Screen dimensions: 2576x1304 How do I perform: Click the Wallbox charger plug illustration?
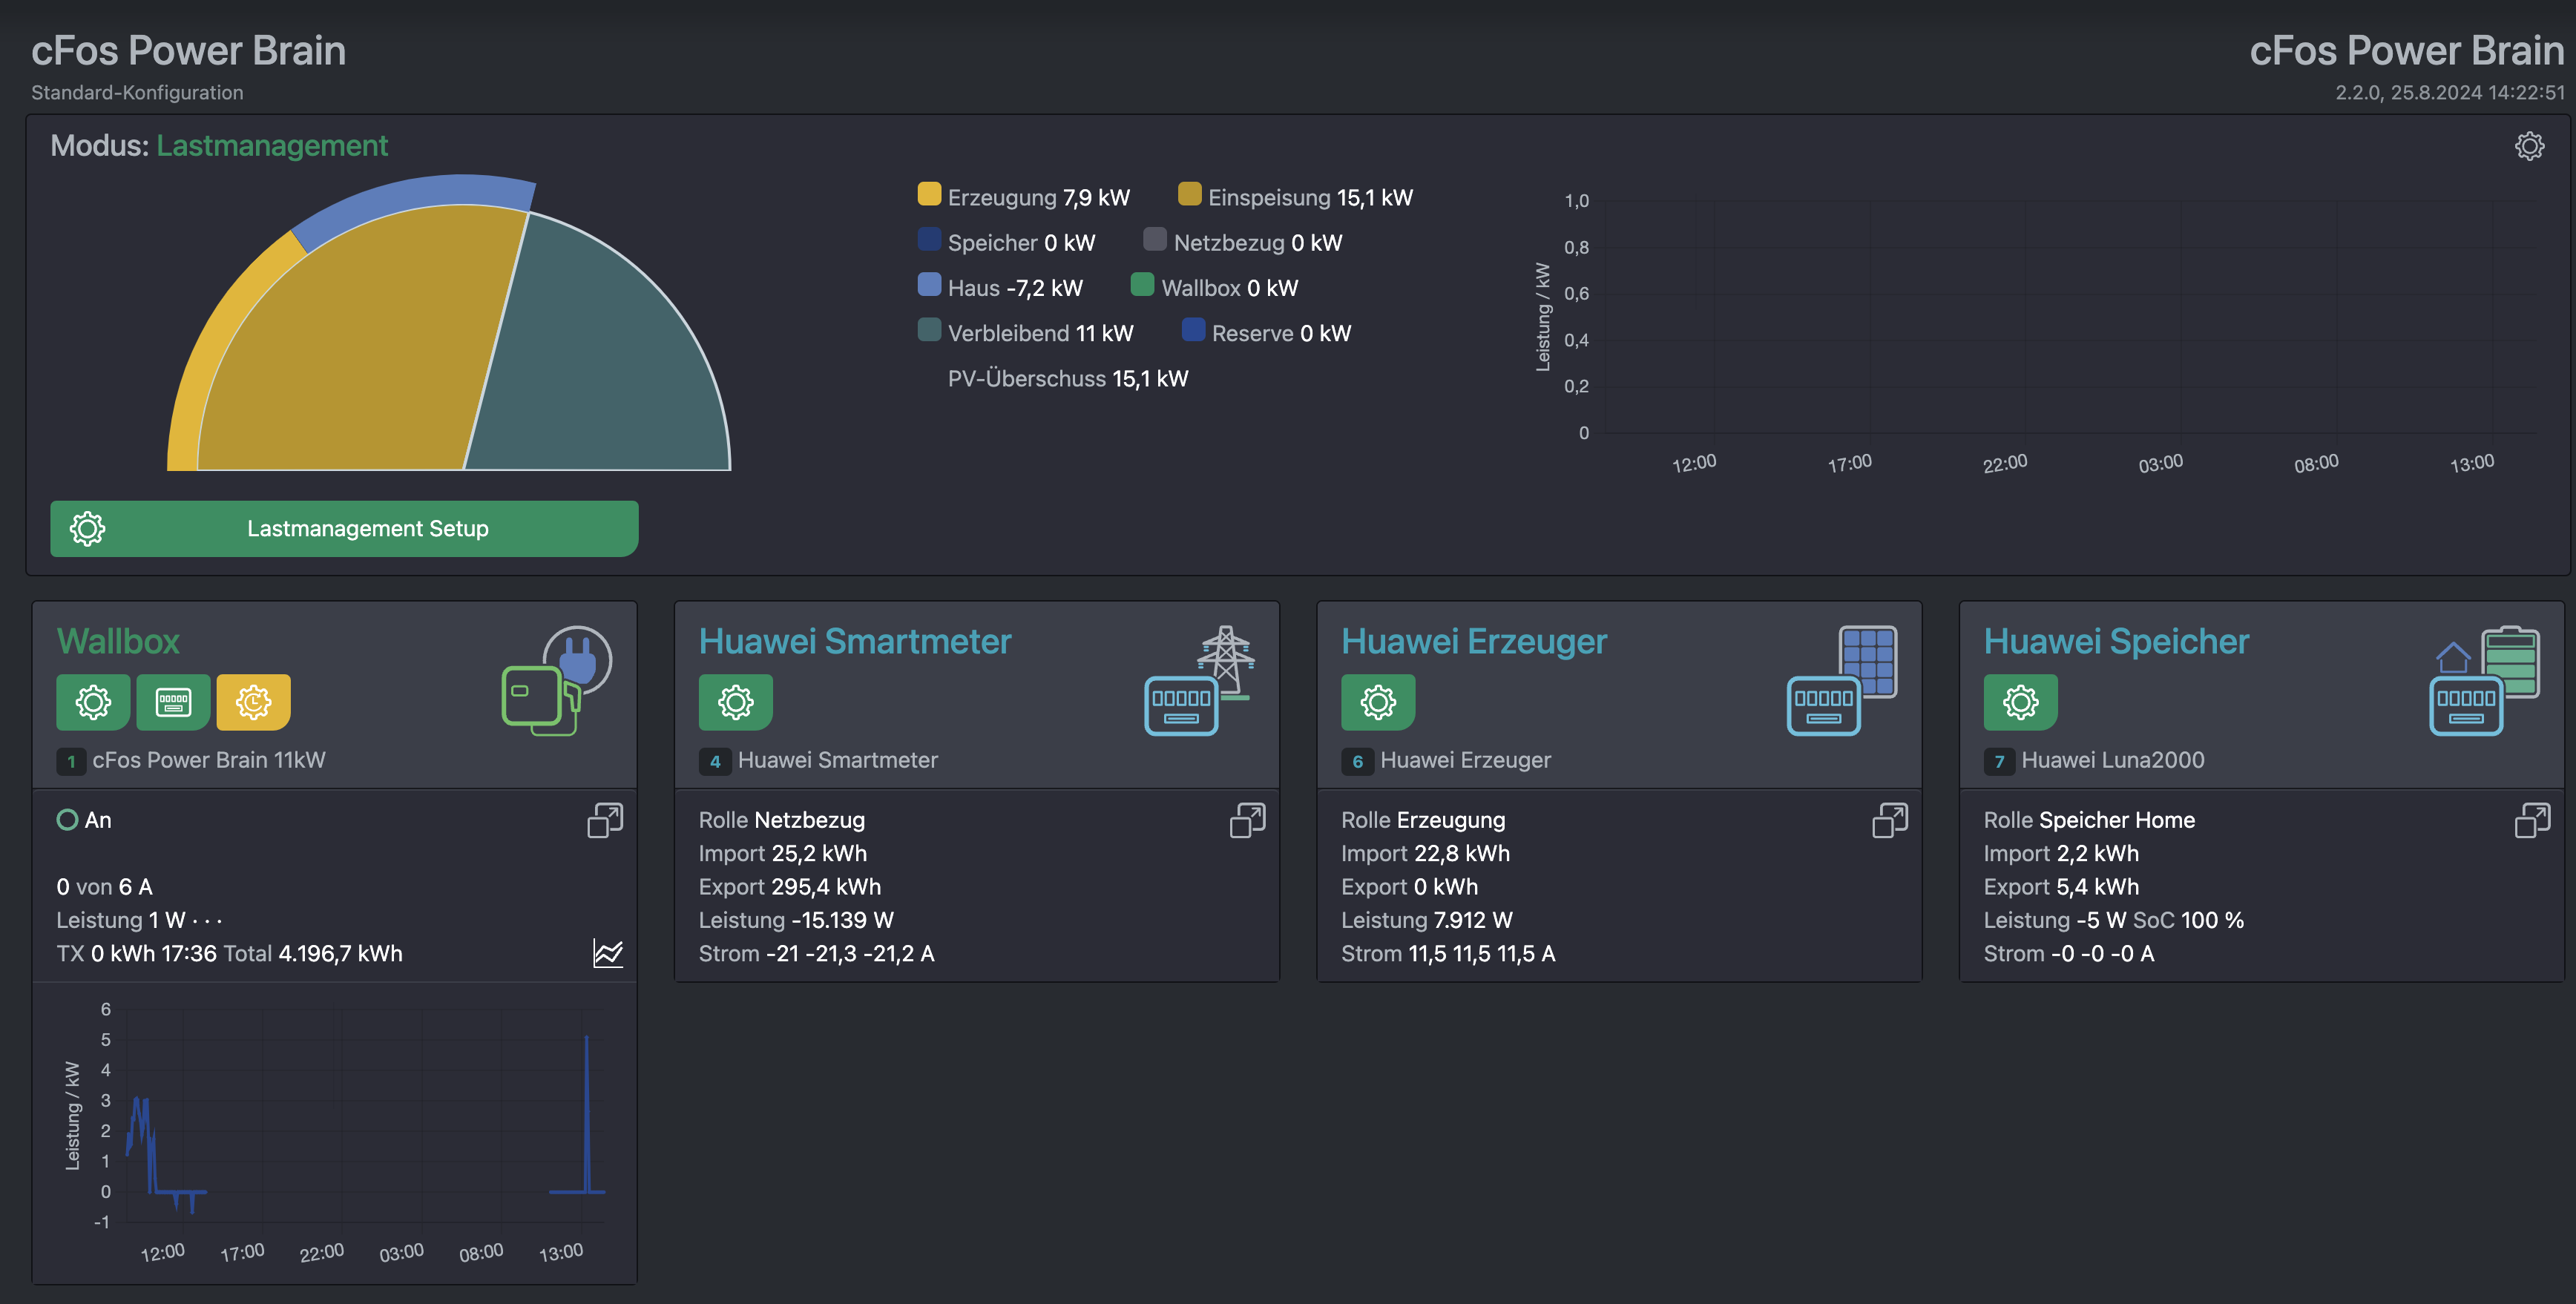pos(556,681)
